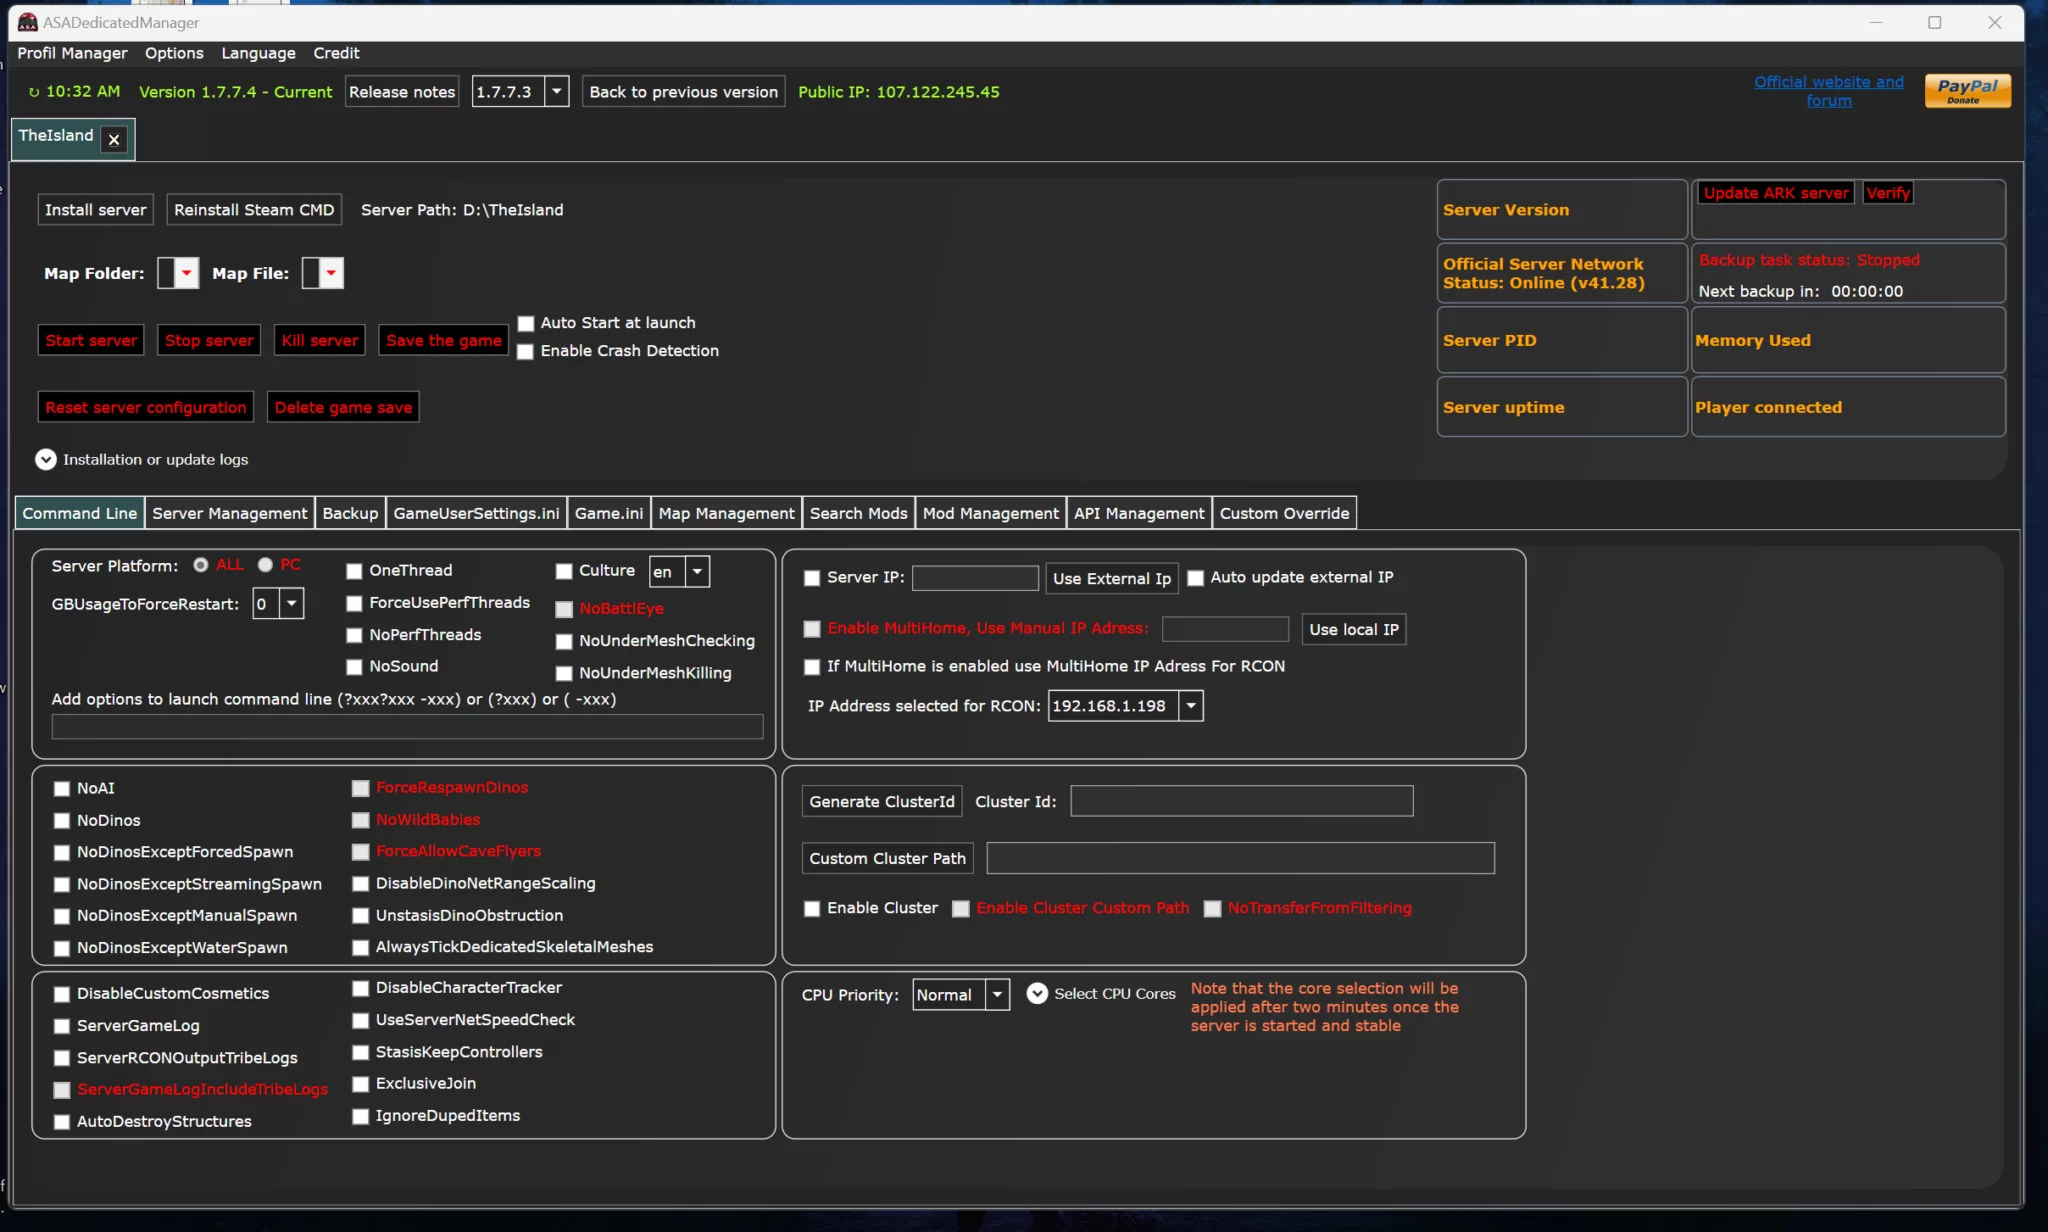This screenshot has height=1232, width=2048.
Task: Open the GameUserSettings.ini tab
Action: [476, 513]
